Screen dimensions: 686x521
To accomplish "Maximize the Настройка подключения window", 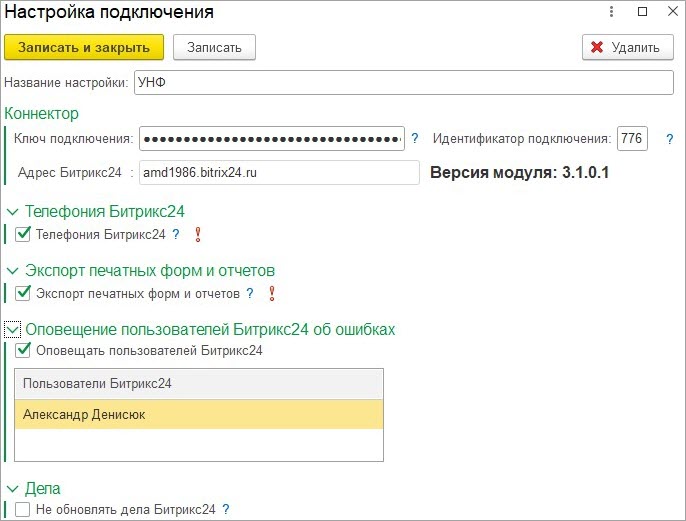I will click(x=642, y=11).
